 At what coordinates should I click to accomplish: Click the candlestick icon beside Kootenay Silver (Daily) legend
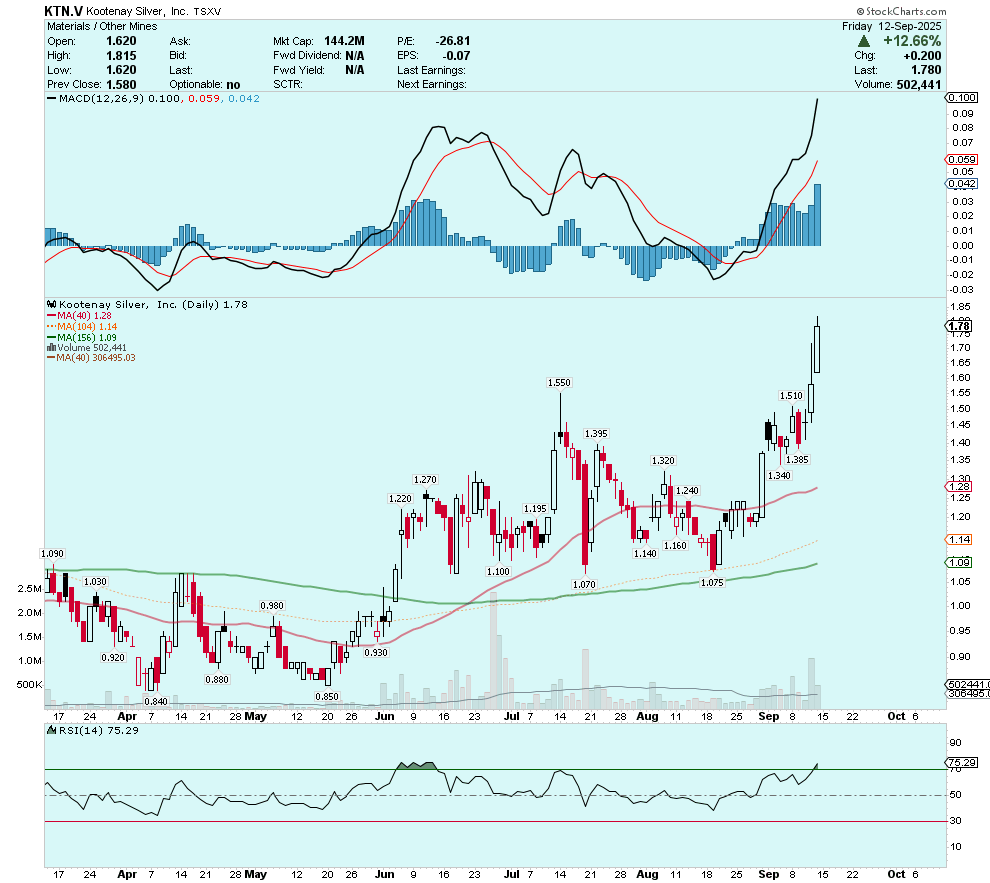[x=52, y=305]
